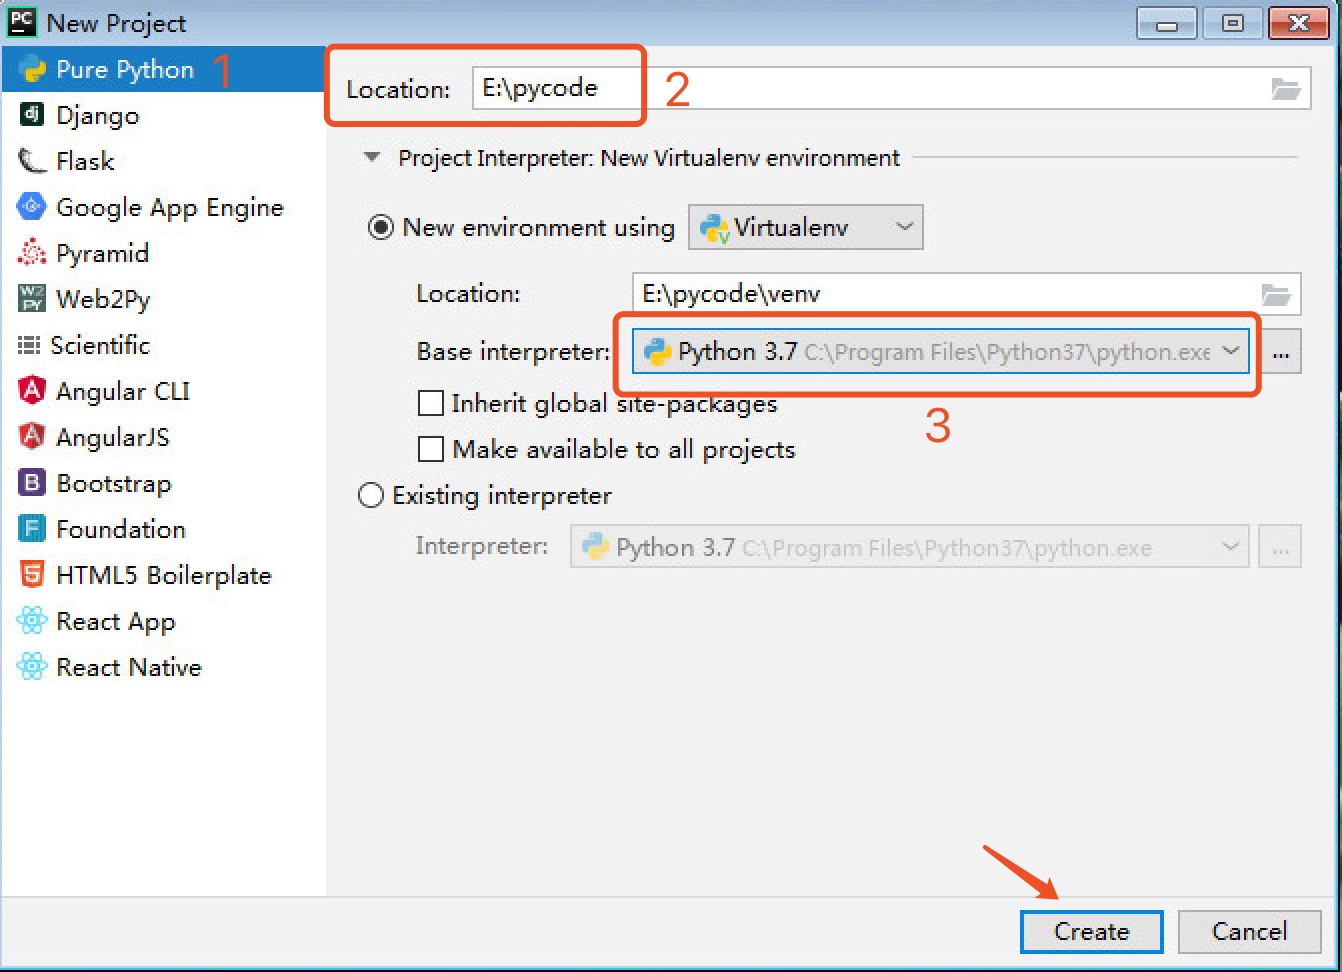Click the AngularJS shield icon
The image size is (1342, 972).
(32, 436)
